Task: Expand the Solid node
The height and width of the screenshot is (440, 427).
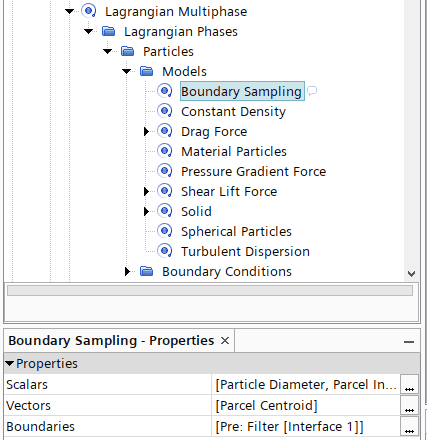Action: click(146, 211)
